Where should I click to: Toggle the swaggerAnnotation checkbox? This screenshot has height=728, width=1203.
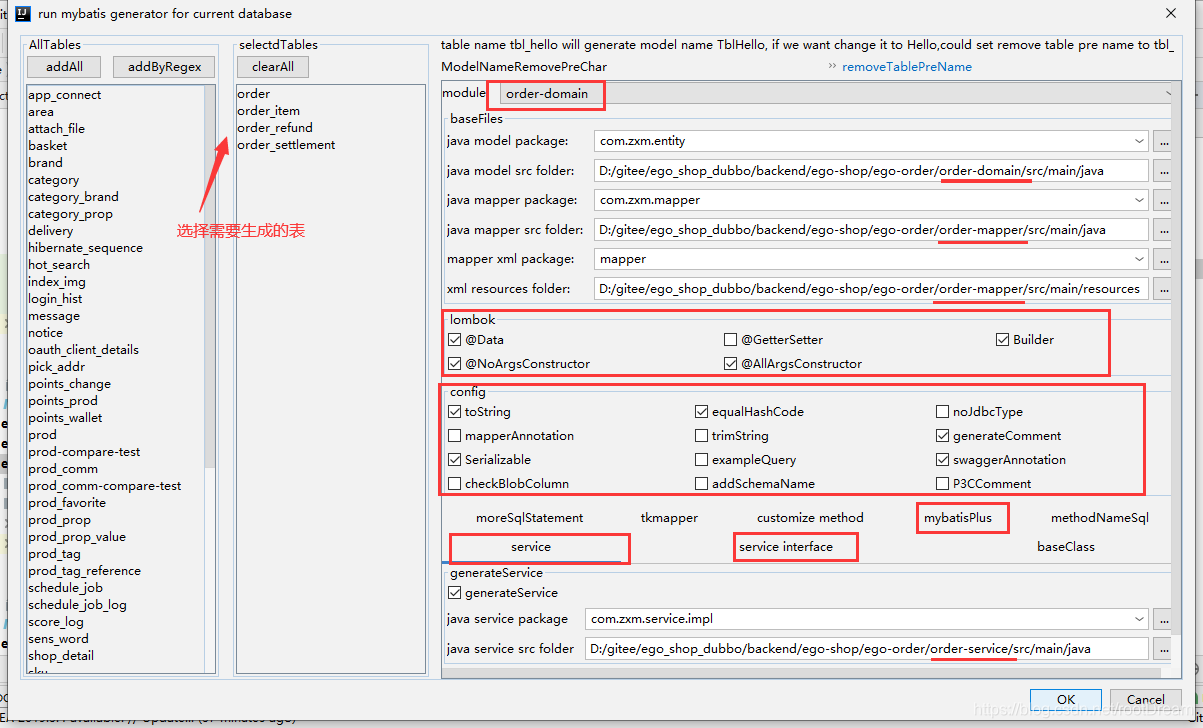942,460
